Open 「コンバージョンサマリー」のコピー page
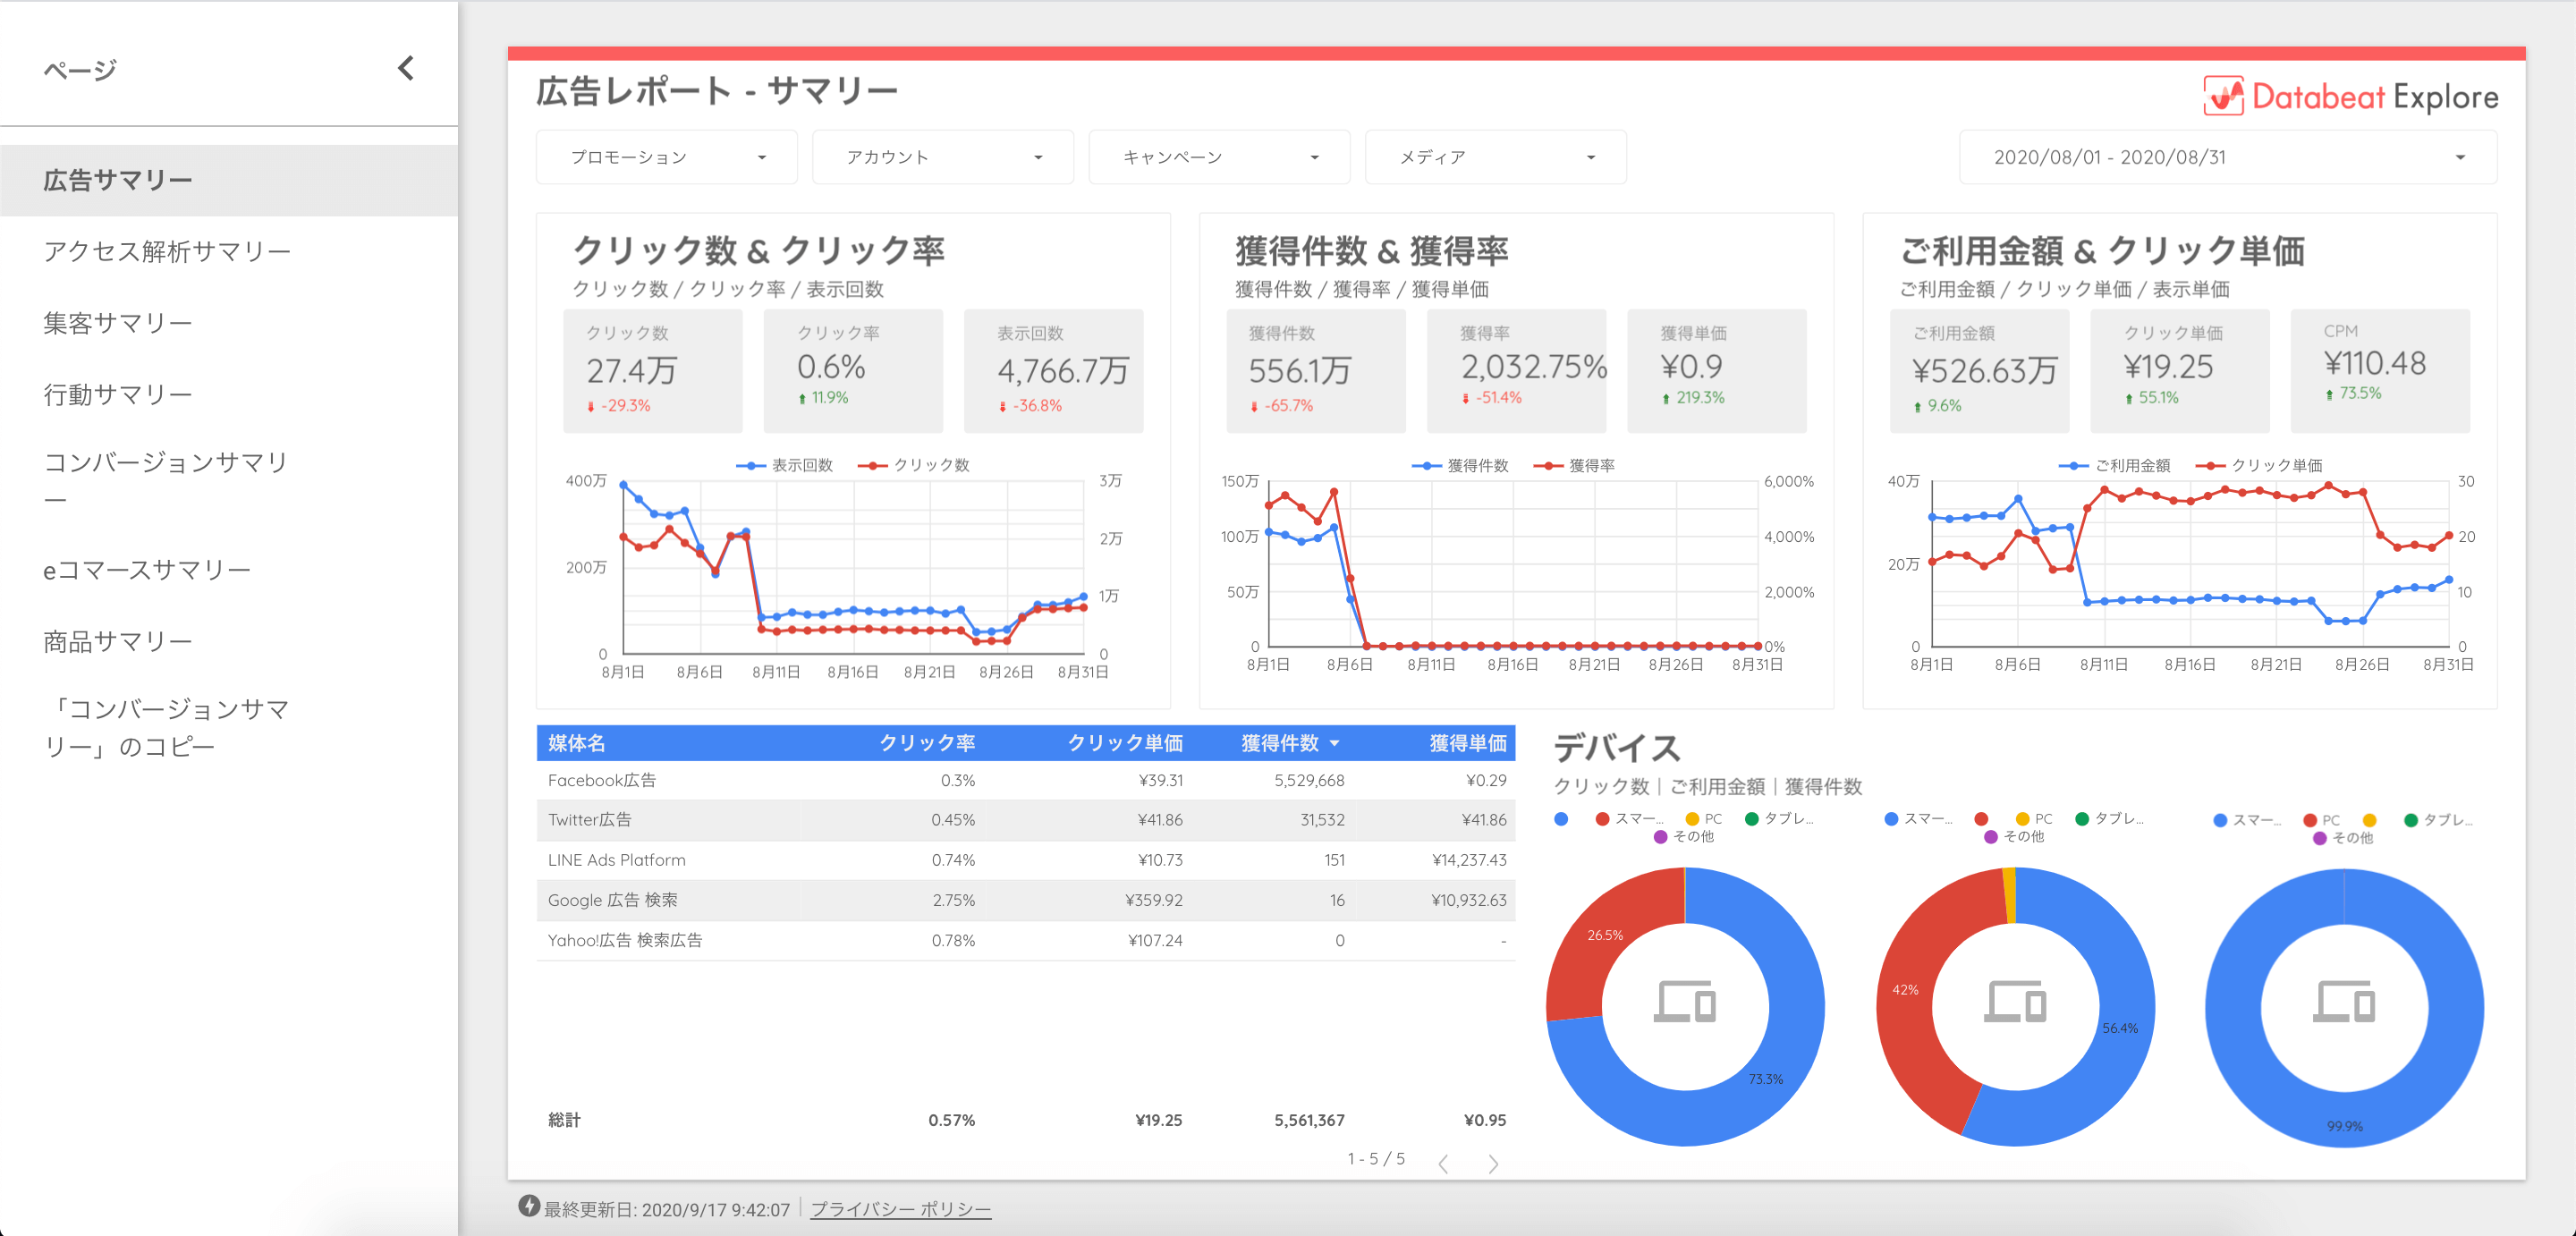The height and width of the screenshot is (1236, 2576). coord(229,727)
